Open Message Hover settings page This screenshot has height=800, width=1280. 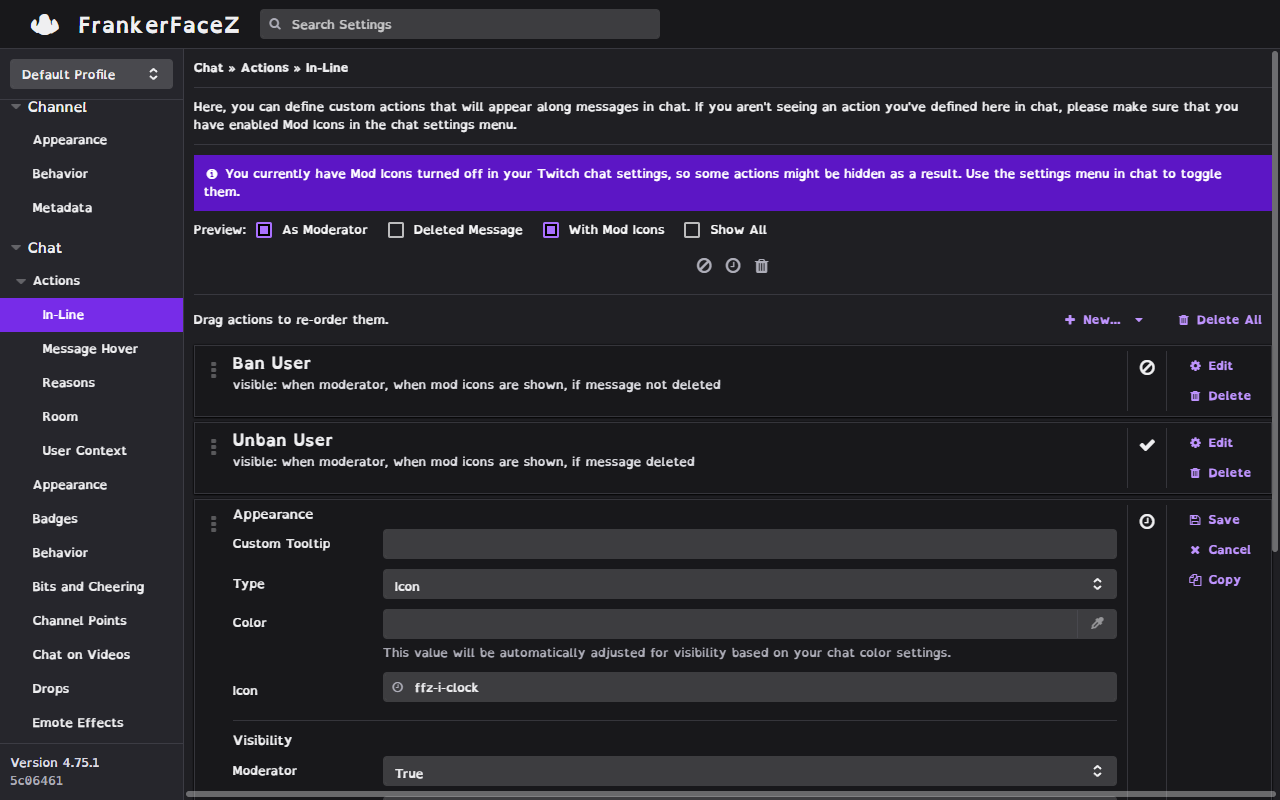pos(90,349)
